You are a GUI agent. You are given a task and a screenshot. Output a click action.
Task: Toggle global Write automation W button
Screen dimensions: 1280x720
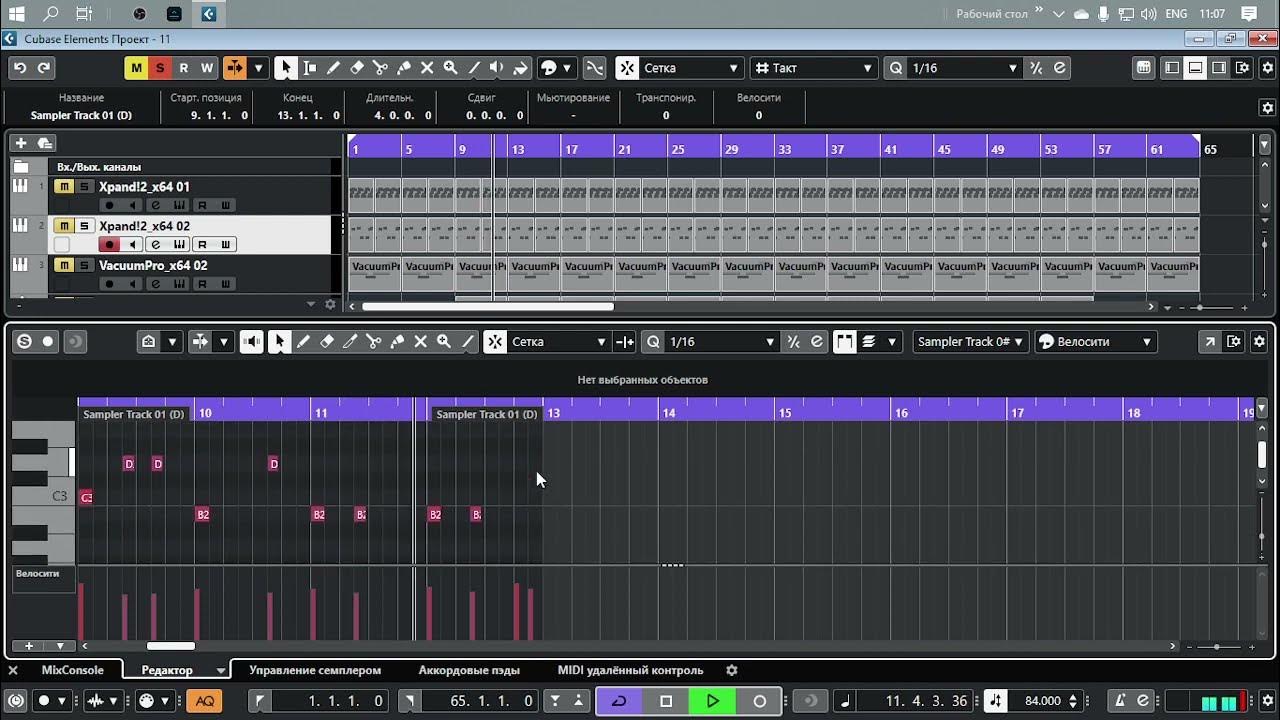207,68
